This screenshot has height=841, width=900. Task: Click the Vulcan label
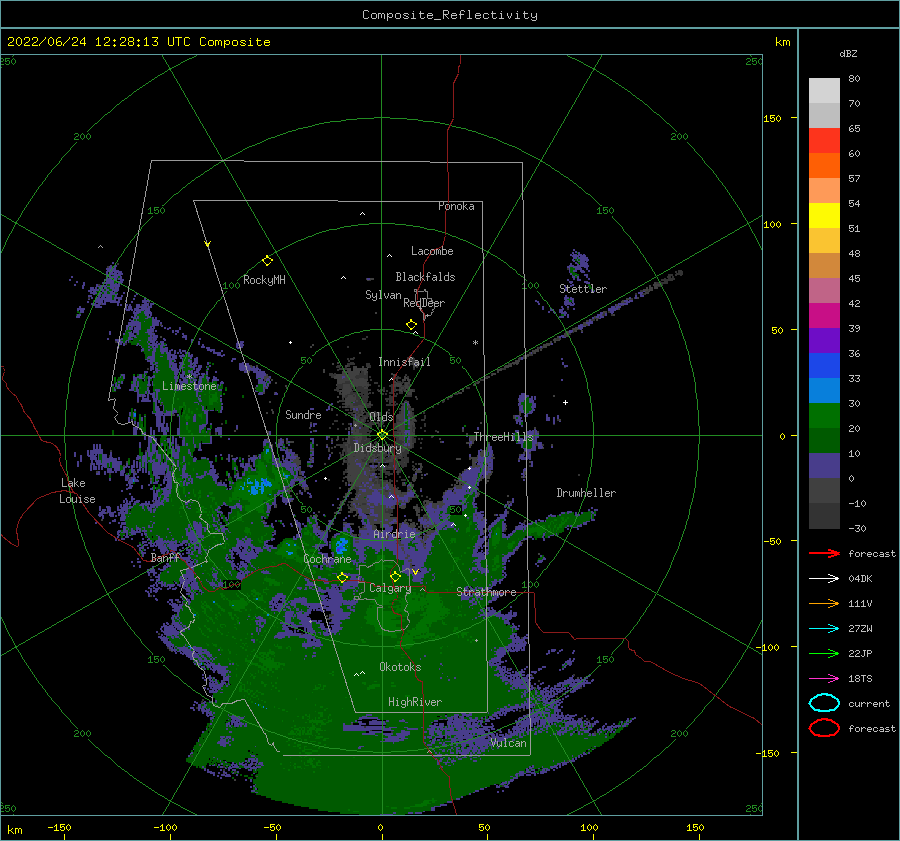click(509, 743)
